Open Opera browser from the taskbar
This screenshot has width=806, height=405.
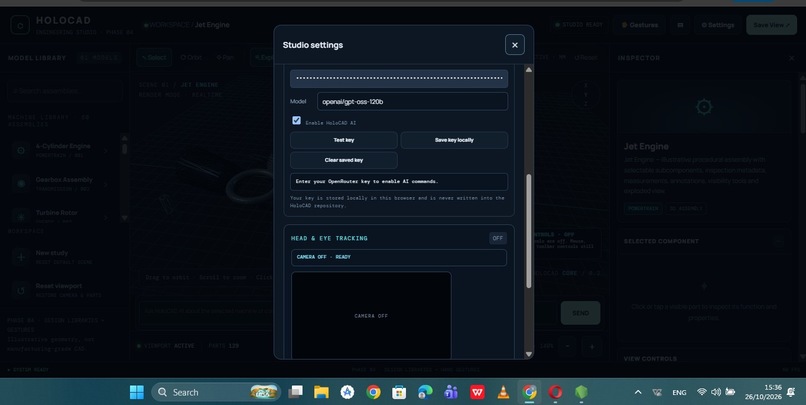[x=555, y=392]
